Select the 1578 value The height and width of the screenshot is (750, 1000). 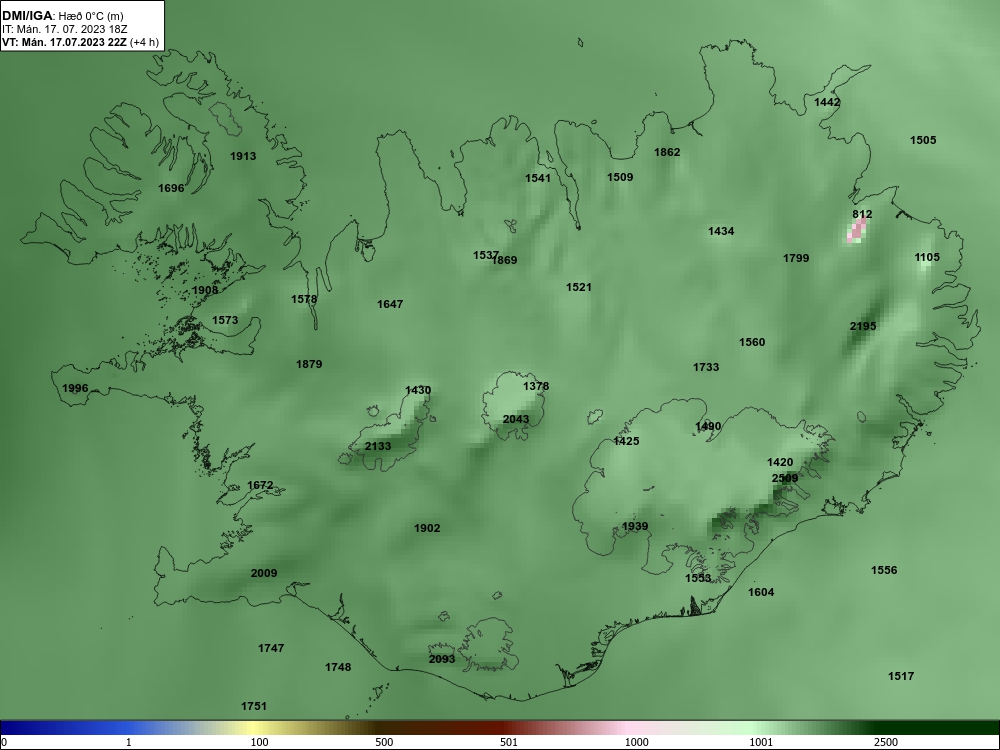click(304, 300)
